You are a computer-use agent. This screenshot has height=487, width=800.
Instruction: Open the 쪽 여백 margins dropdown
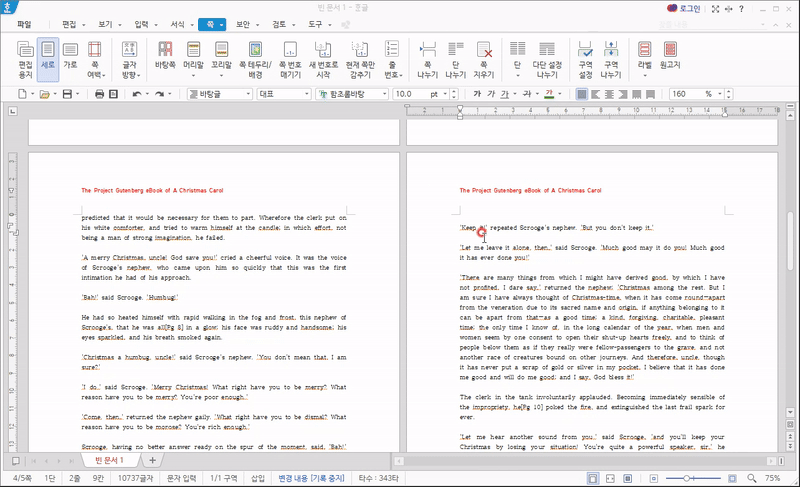(95, 60)
